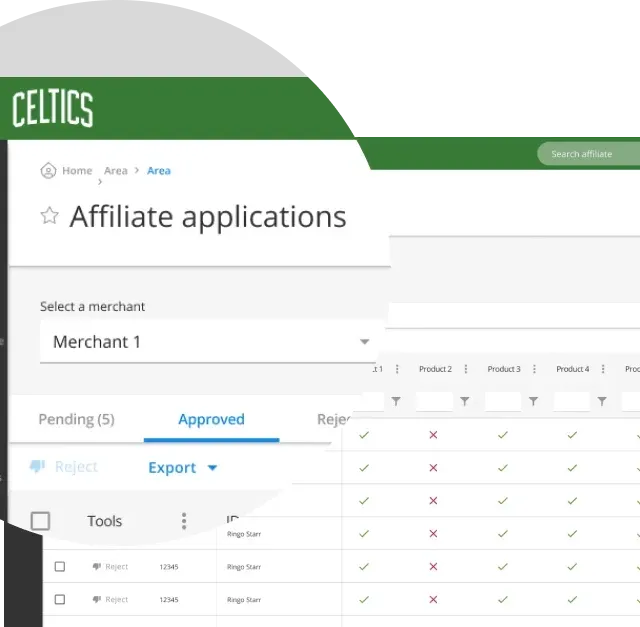This screenshot has height=627, width=640.
Task: Click the Tools column header
Action: (104, 521)
